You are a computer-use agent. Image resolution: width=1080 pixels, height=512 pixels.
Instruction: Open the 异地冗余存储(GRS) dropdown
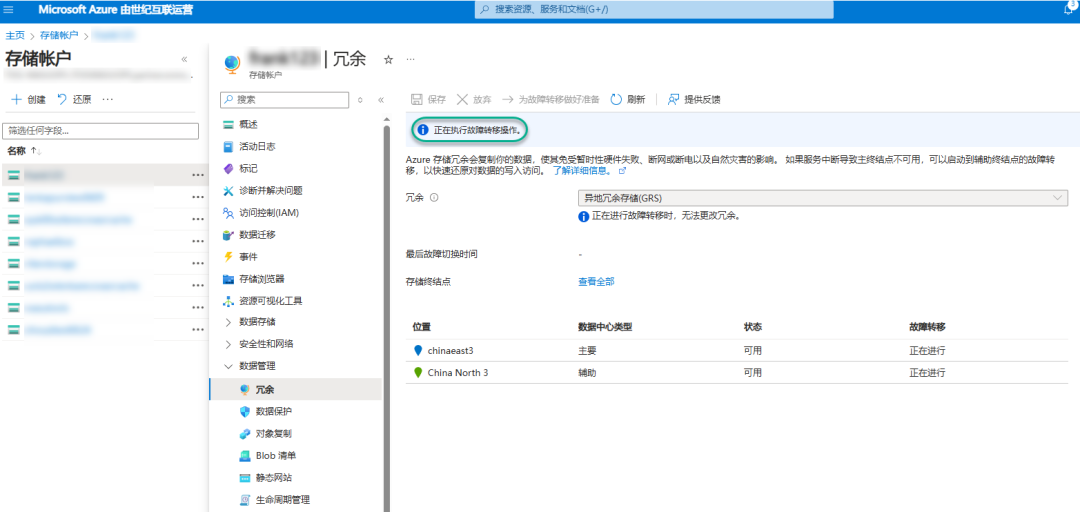coord(823,198)
